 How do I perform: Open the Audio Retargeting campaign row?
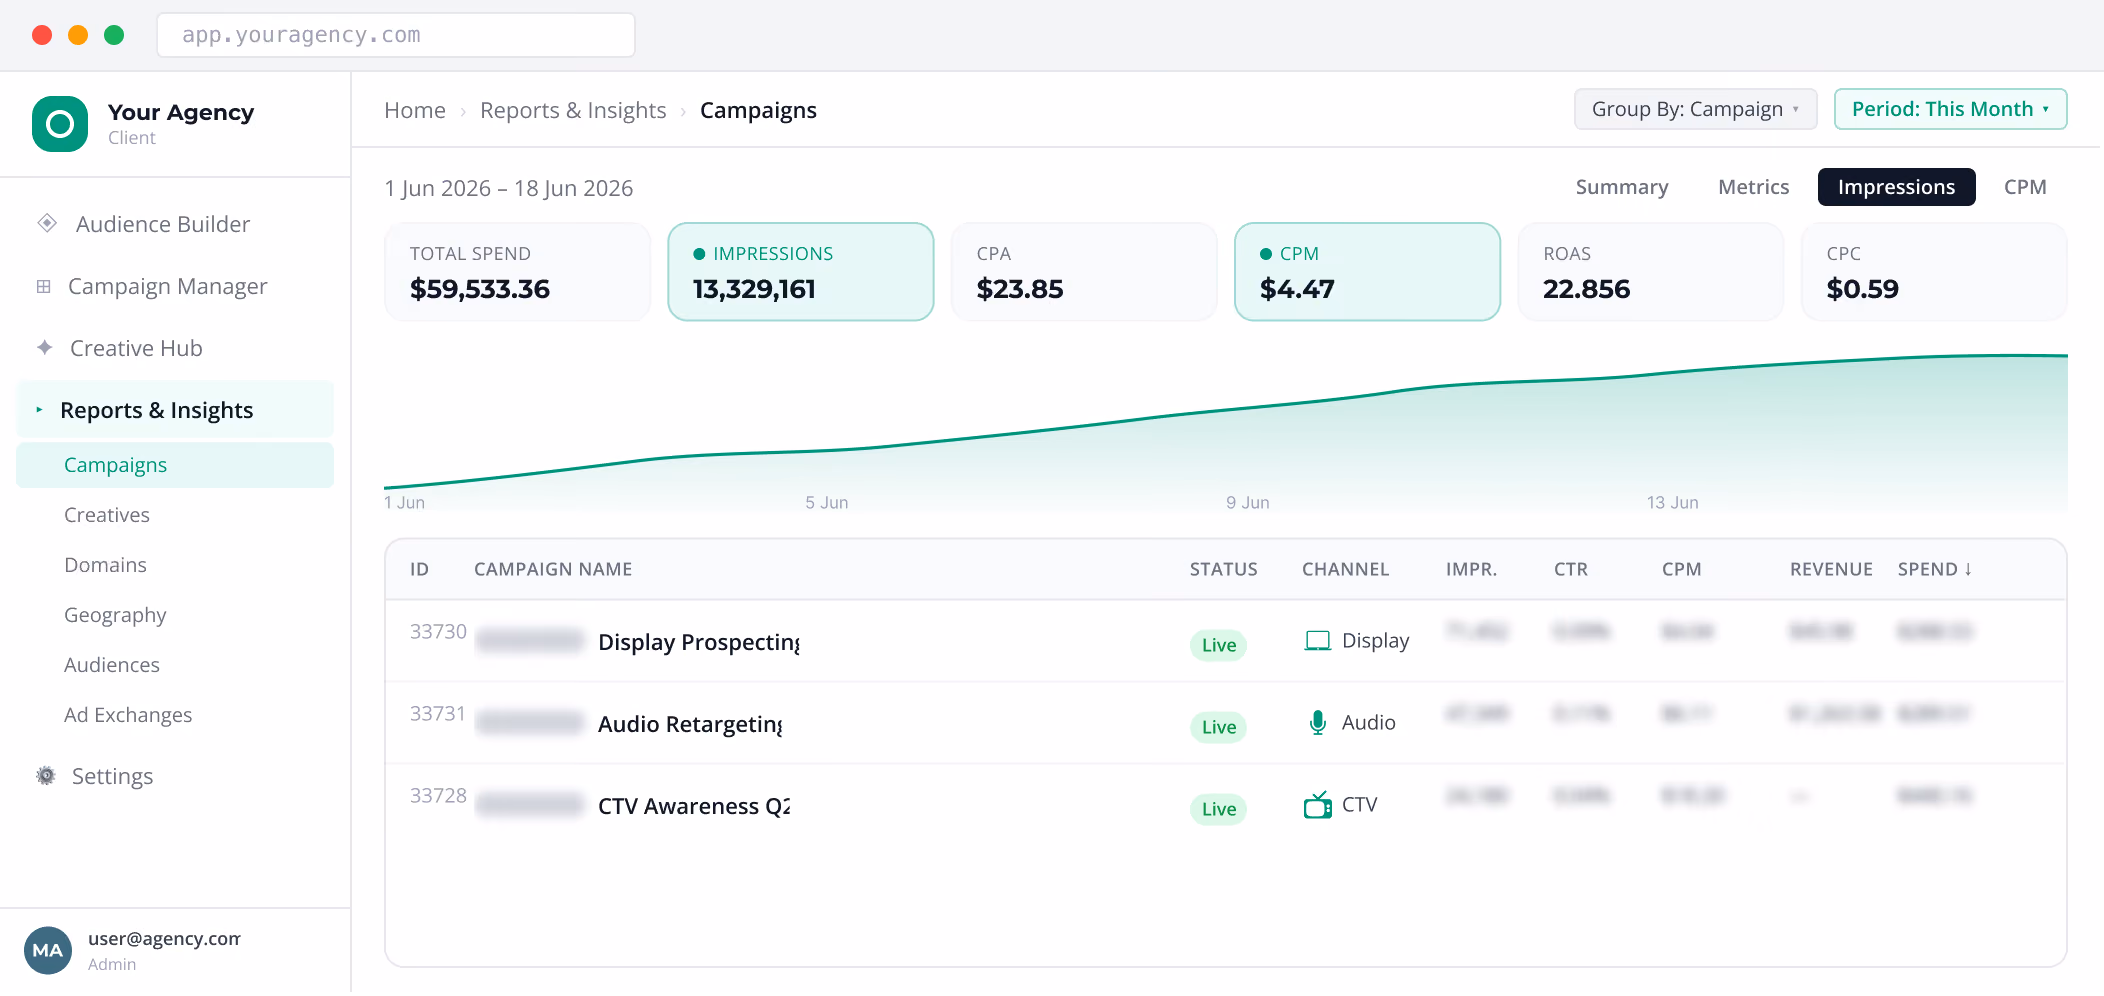(1226, 723)
